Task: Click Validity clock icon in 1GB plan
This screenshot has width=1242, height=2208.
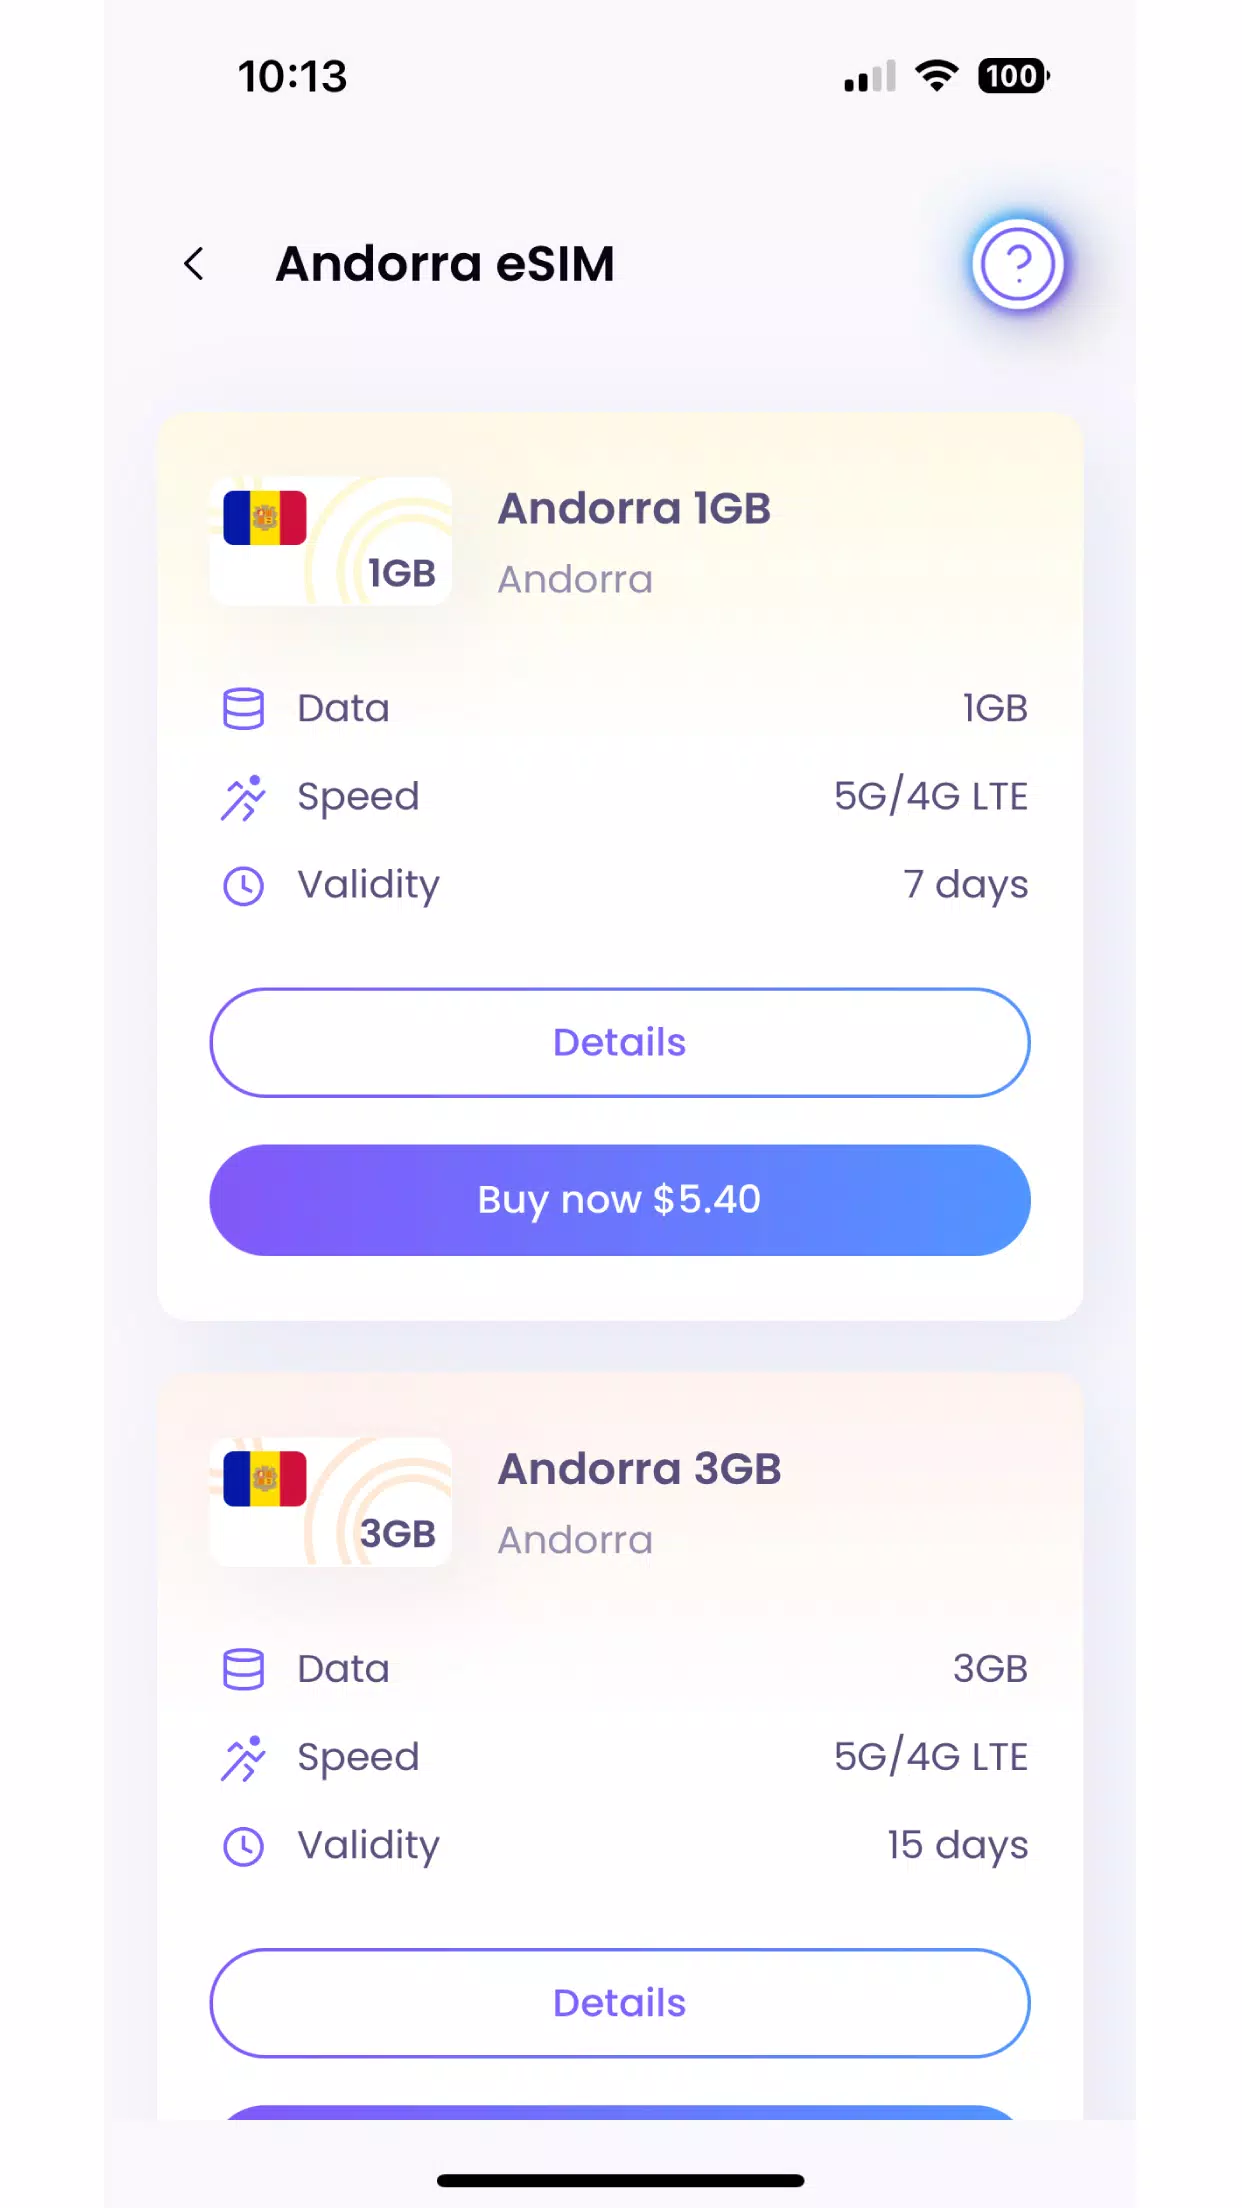Action: (243, 886)
